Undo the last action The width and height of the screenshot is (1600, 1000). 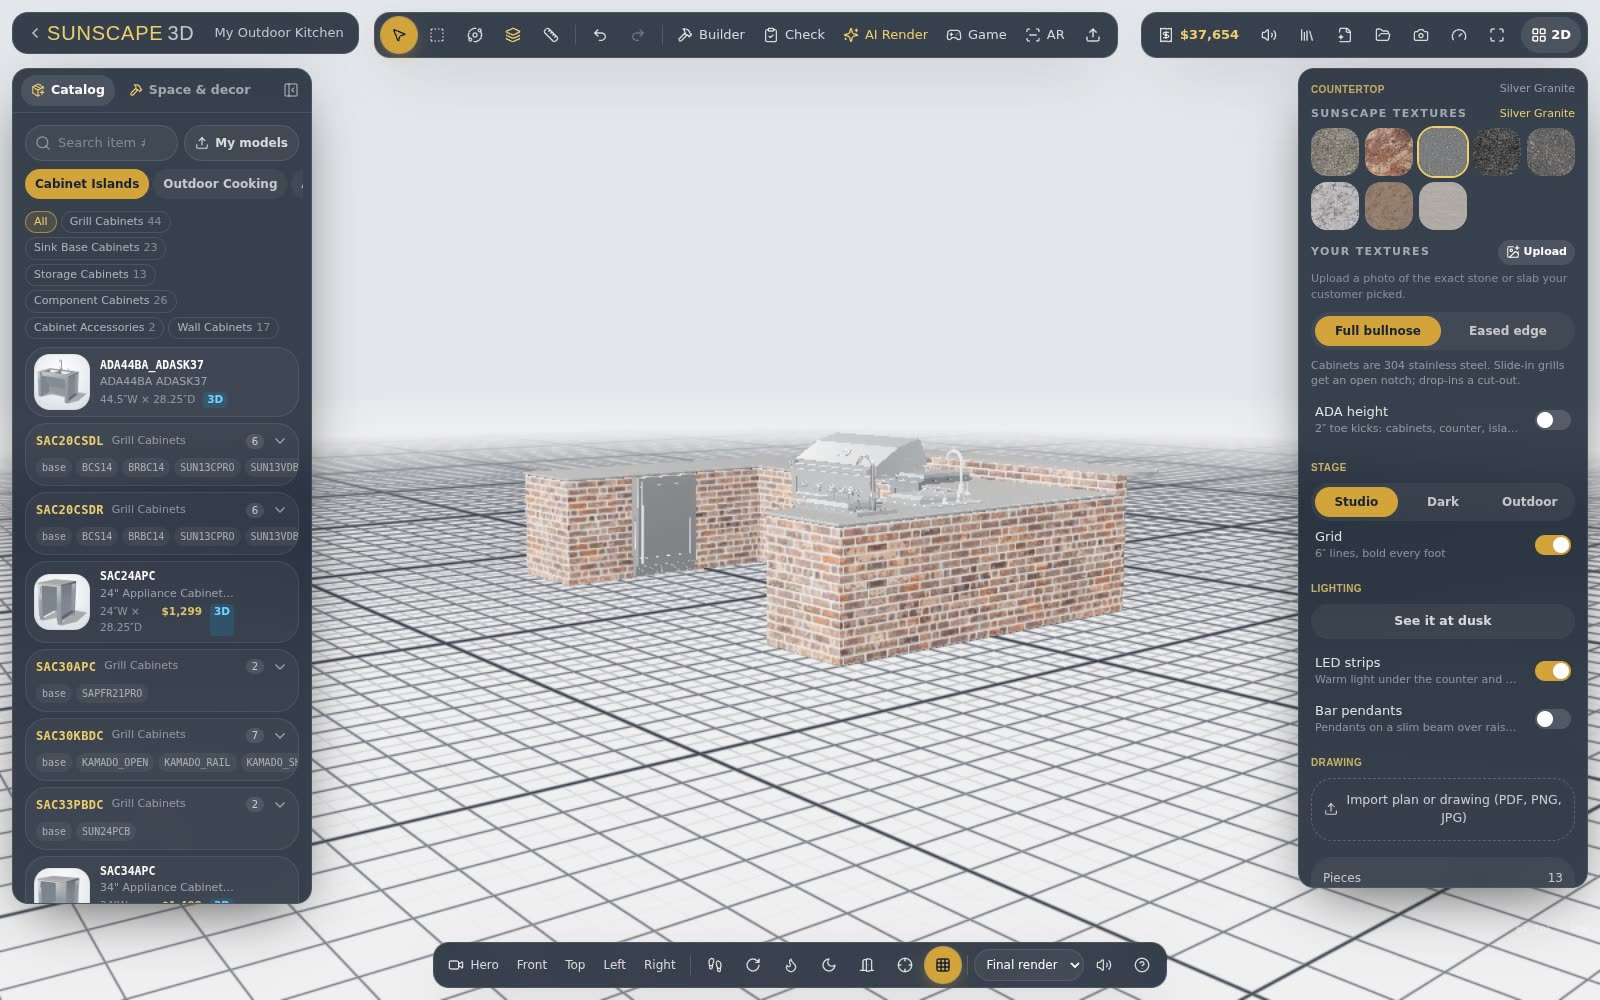[x=600, y=35]
